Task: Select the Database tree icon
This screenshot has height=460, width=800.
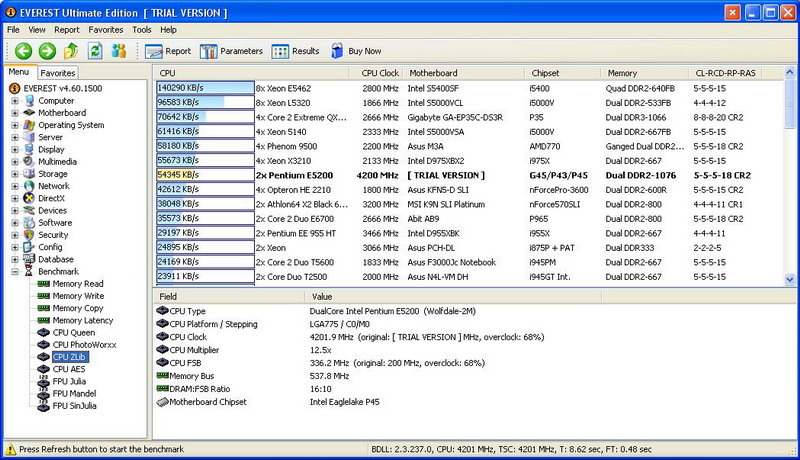Action: click(29, 259)
